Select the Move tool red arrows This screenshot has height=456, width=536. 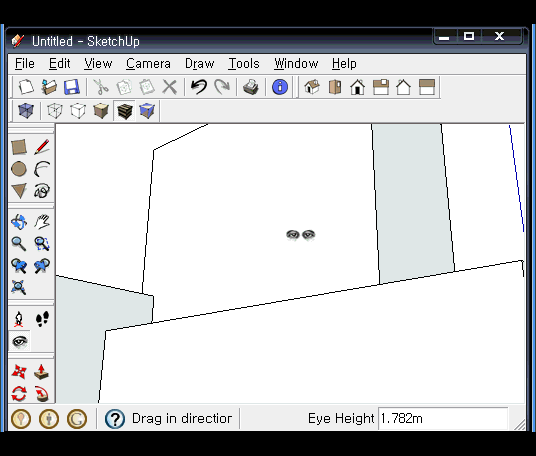coord(19,372)
